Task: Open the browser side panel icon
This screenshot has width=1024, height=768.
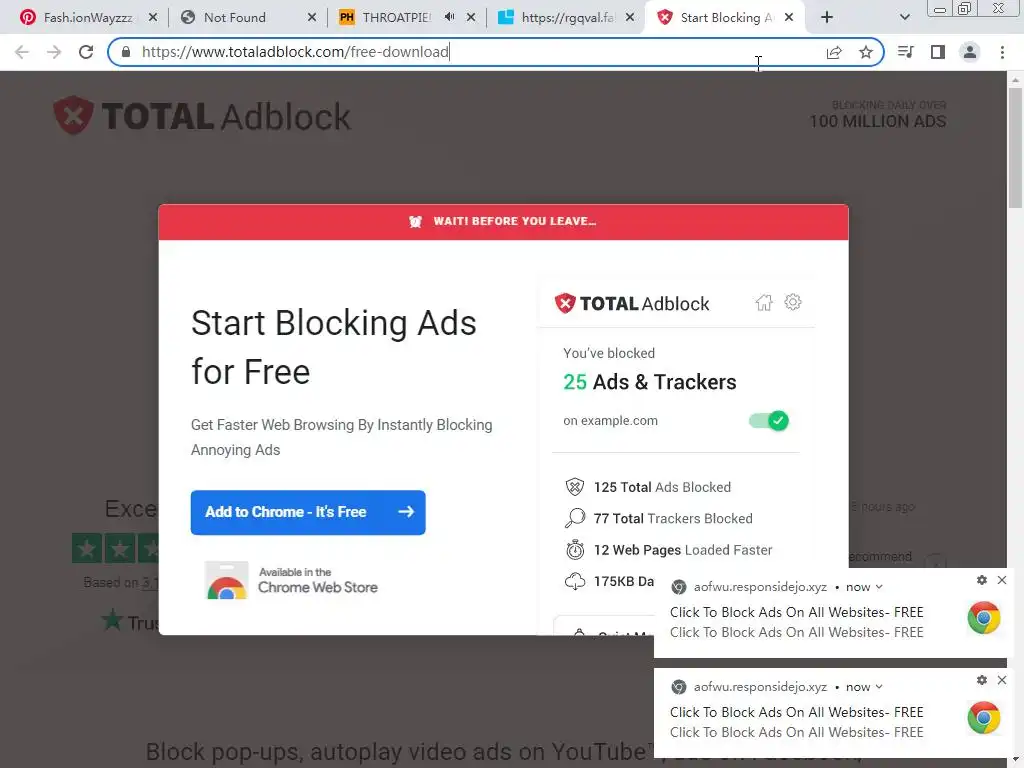Action: click(x=938, y=52)
